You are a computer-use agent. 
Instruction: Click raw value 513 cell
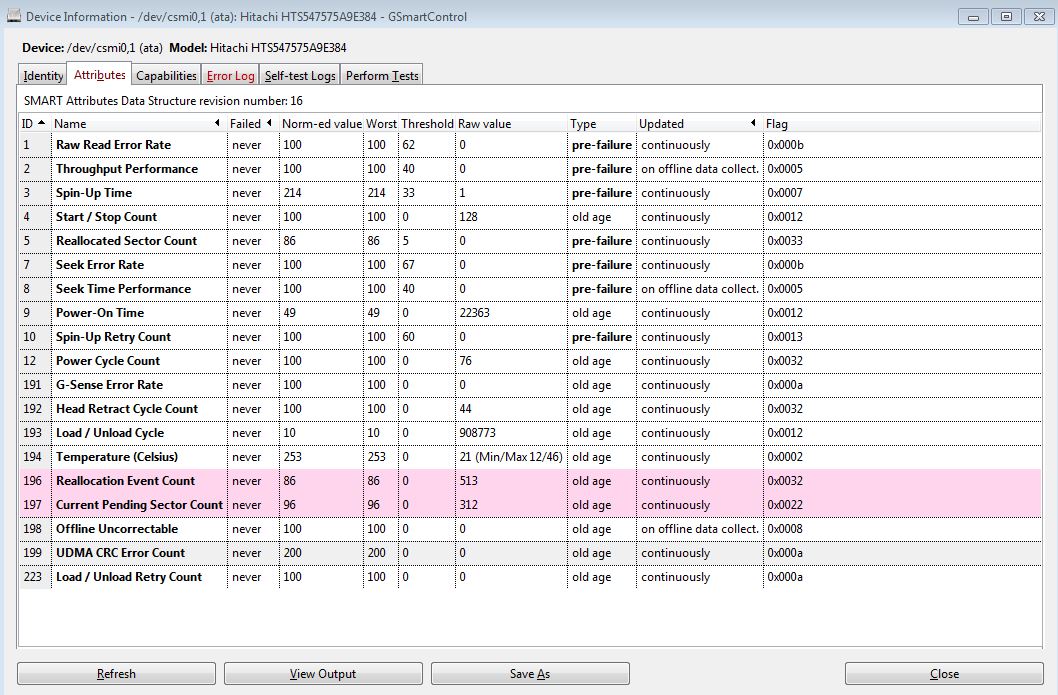click(468, 481)
